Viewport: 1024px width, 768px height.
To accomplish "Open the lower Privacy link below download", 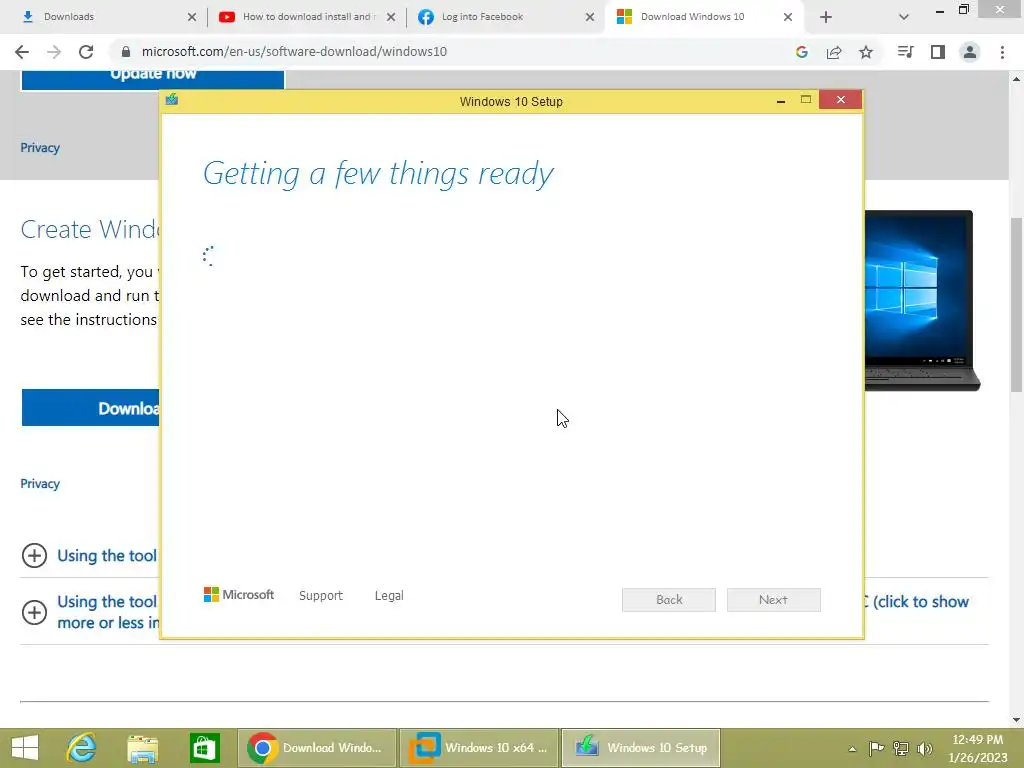I will 40,484.
